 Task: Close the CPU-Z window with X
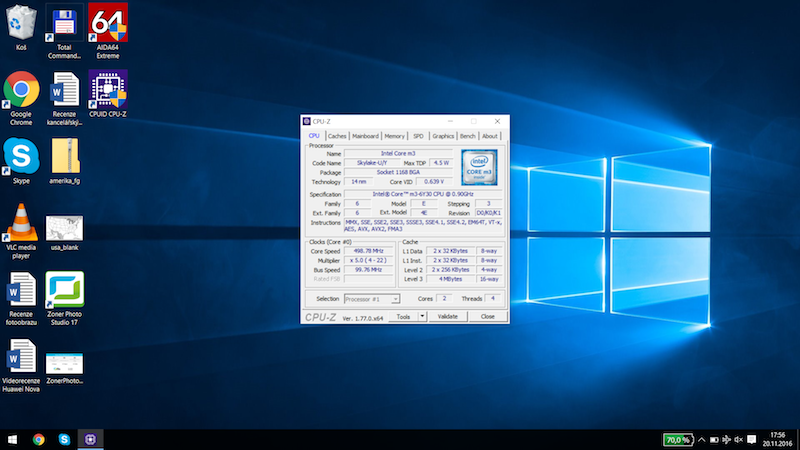[x=497, y=121]
